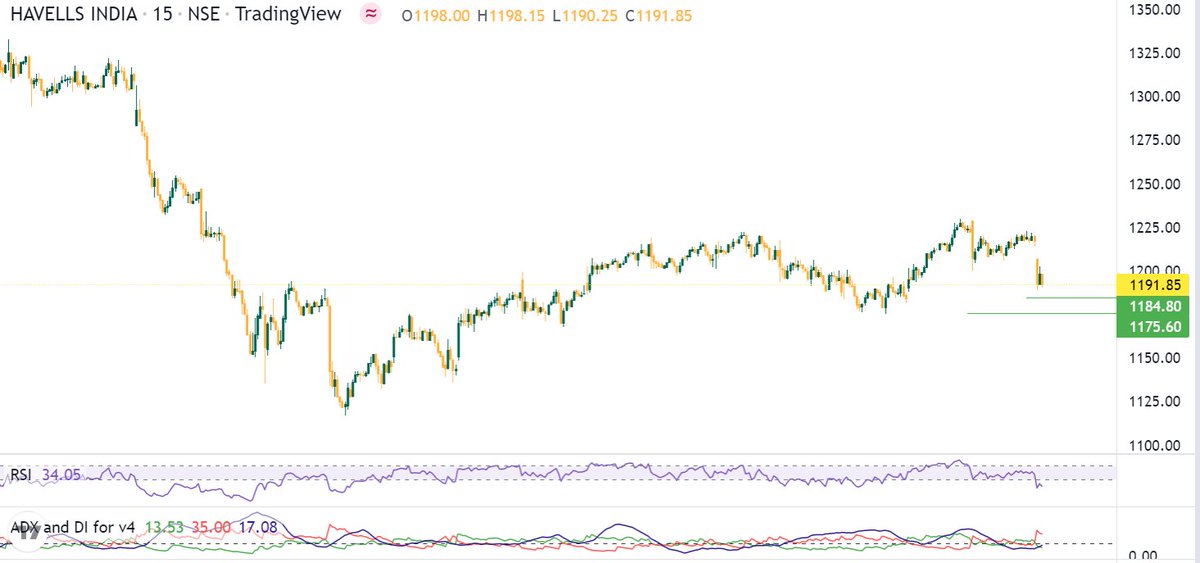Click the 1350.00 price axis label

pos(1156,9)
